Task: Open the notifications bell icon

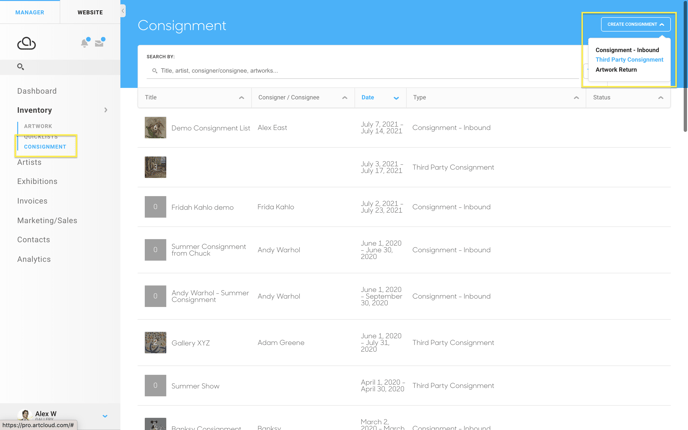Action: tap(85, 43)
